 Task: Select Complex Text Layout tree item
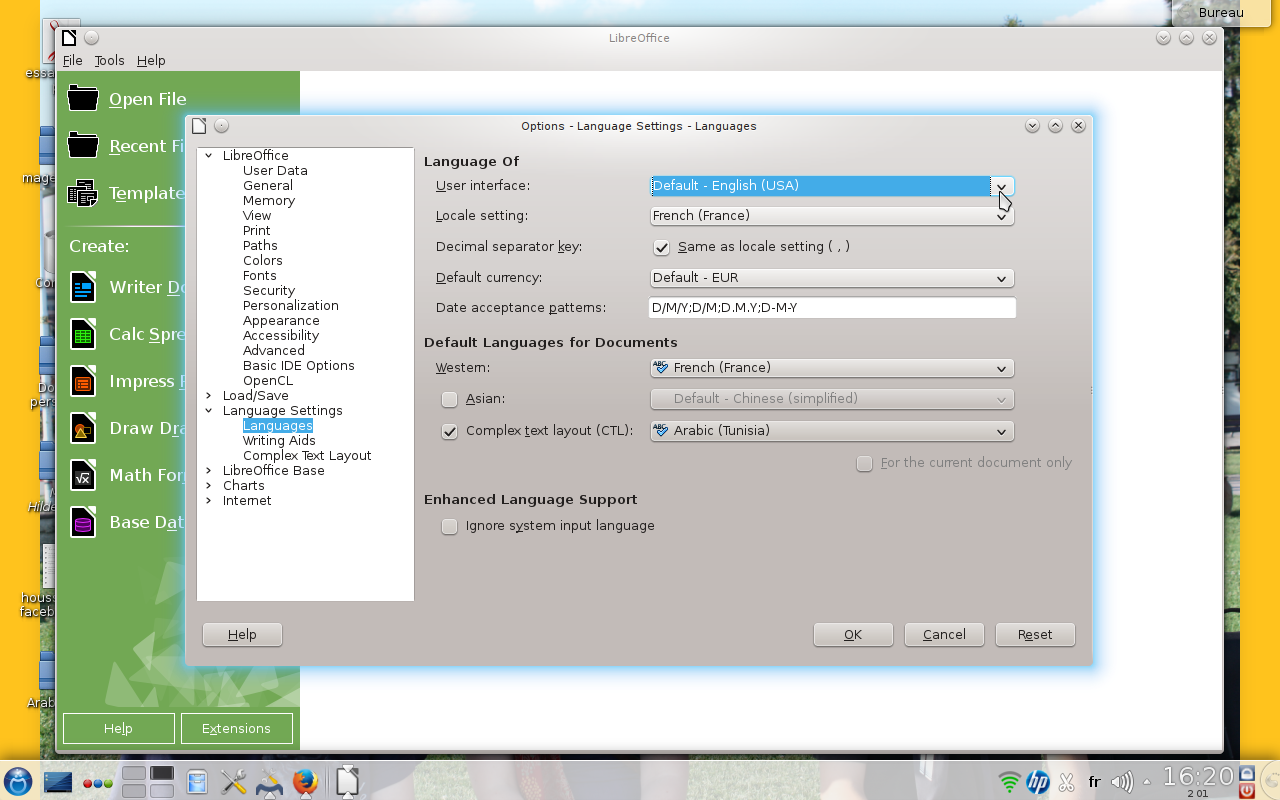(x=307, y=455)
